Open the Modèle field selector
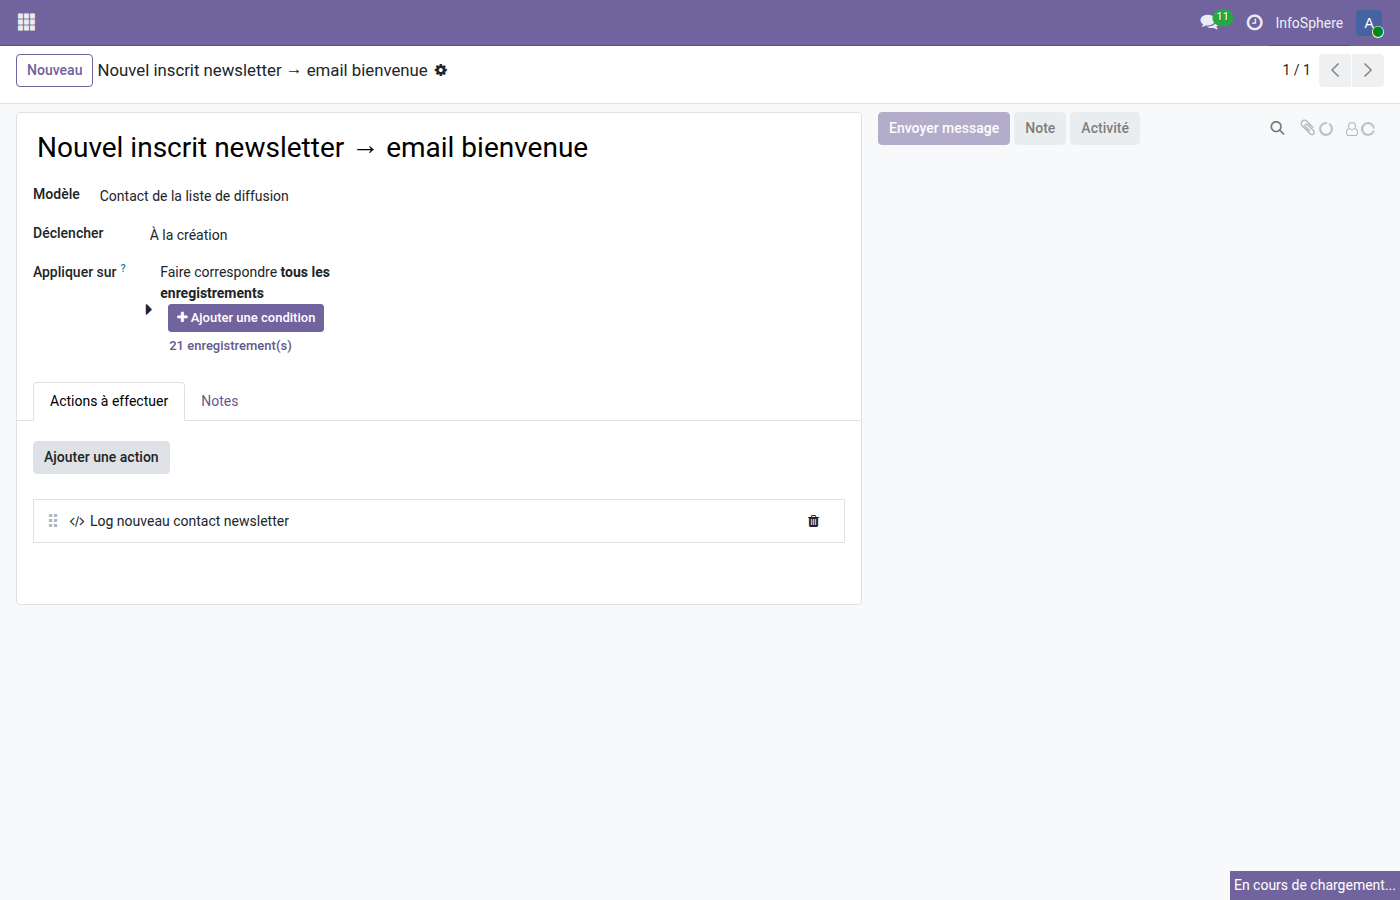Viewport: 1400px width, 900px height. pyautogui.click(x=193, y=196)
